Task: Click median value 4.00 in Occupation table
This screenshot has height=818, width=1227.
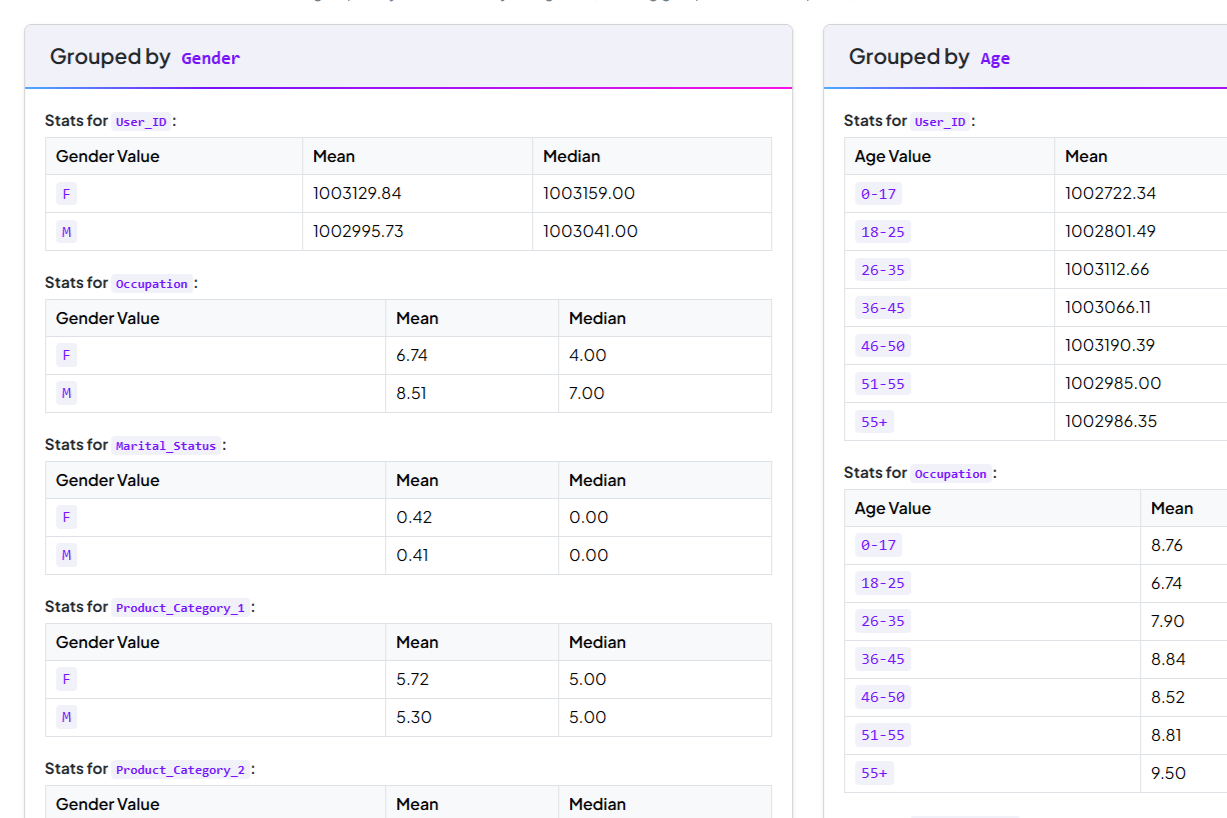Action: click(588, 355)
